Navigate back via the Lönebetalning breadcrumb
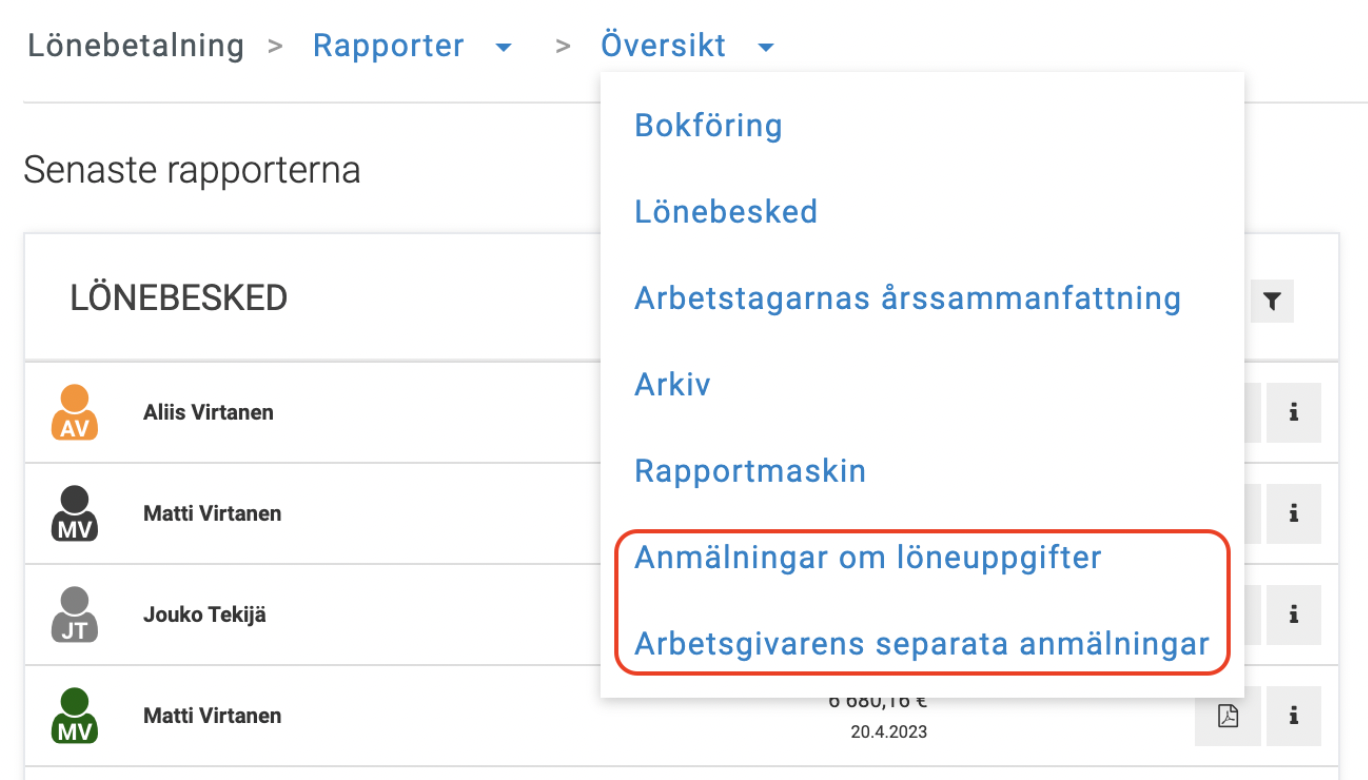The width and height of the screenshot is (1368, 780). pos(136,45)
